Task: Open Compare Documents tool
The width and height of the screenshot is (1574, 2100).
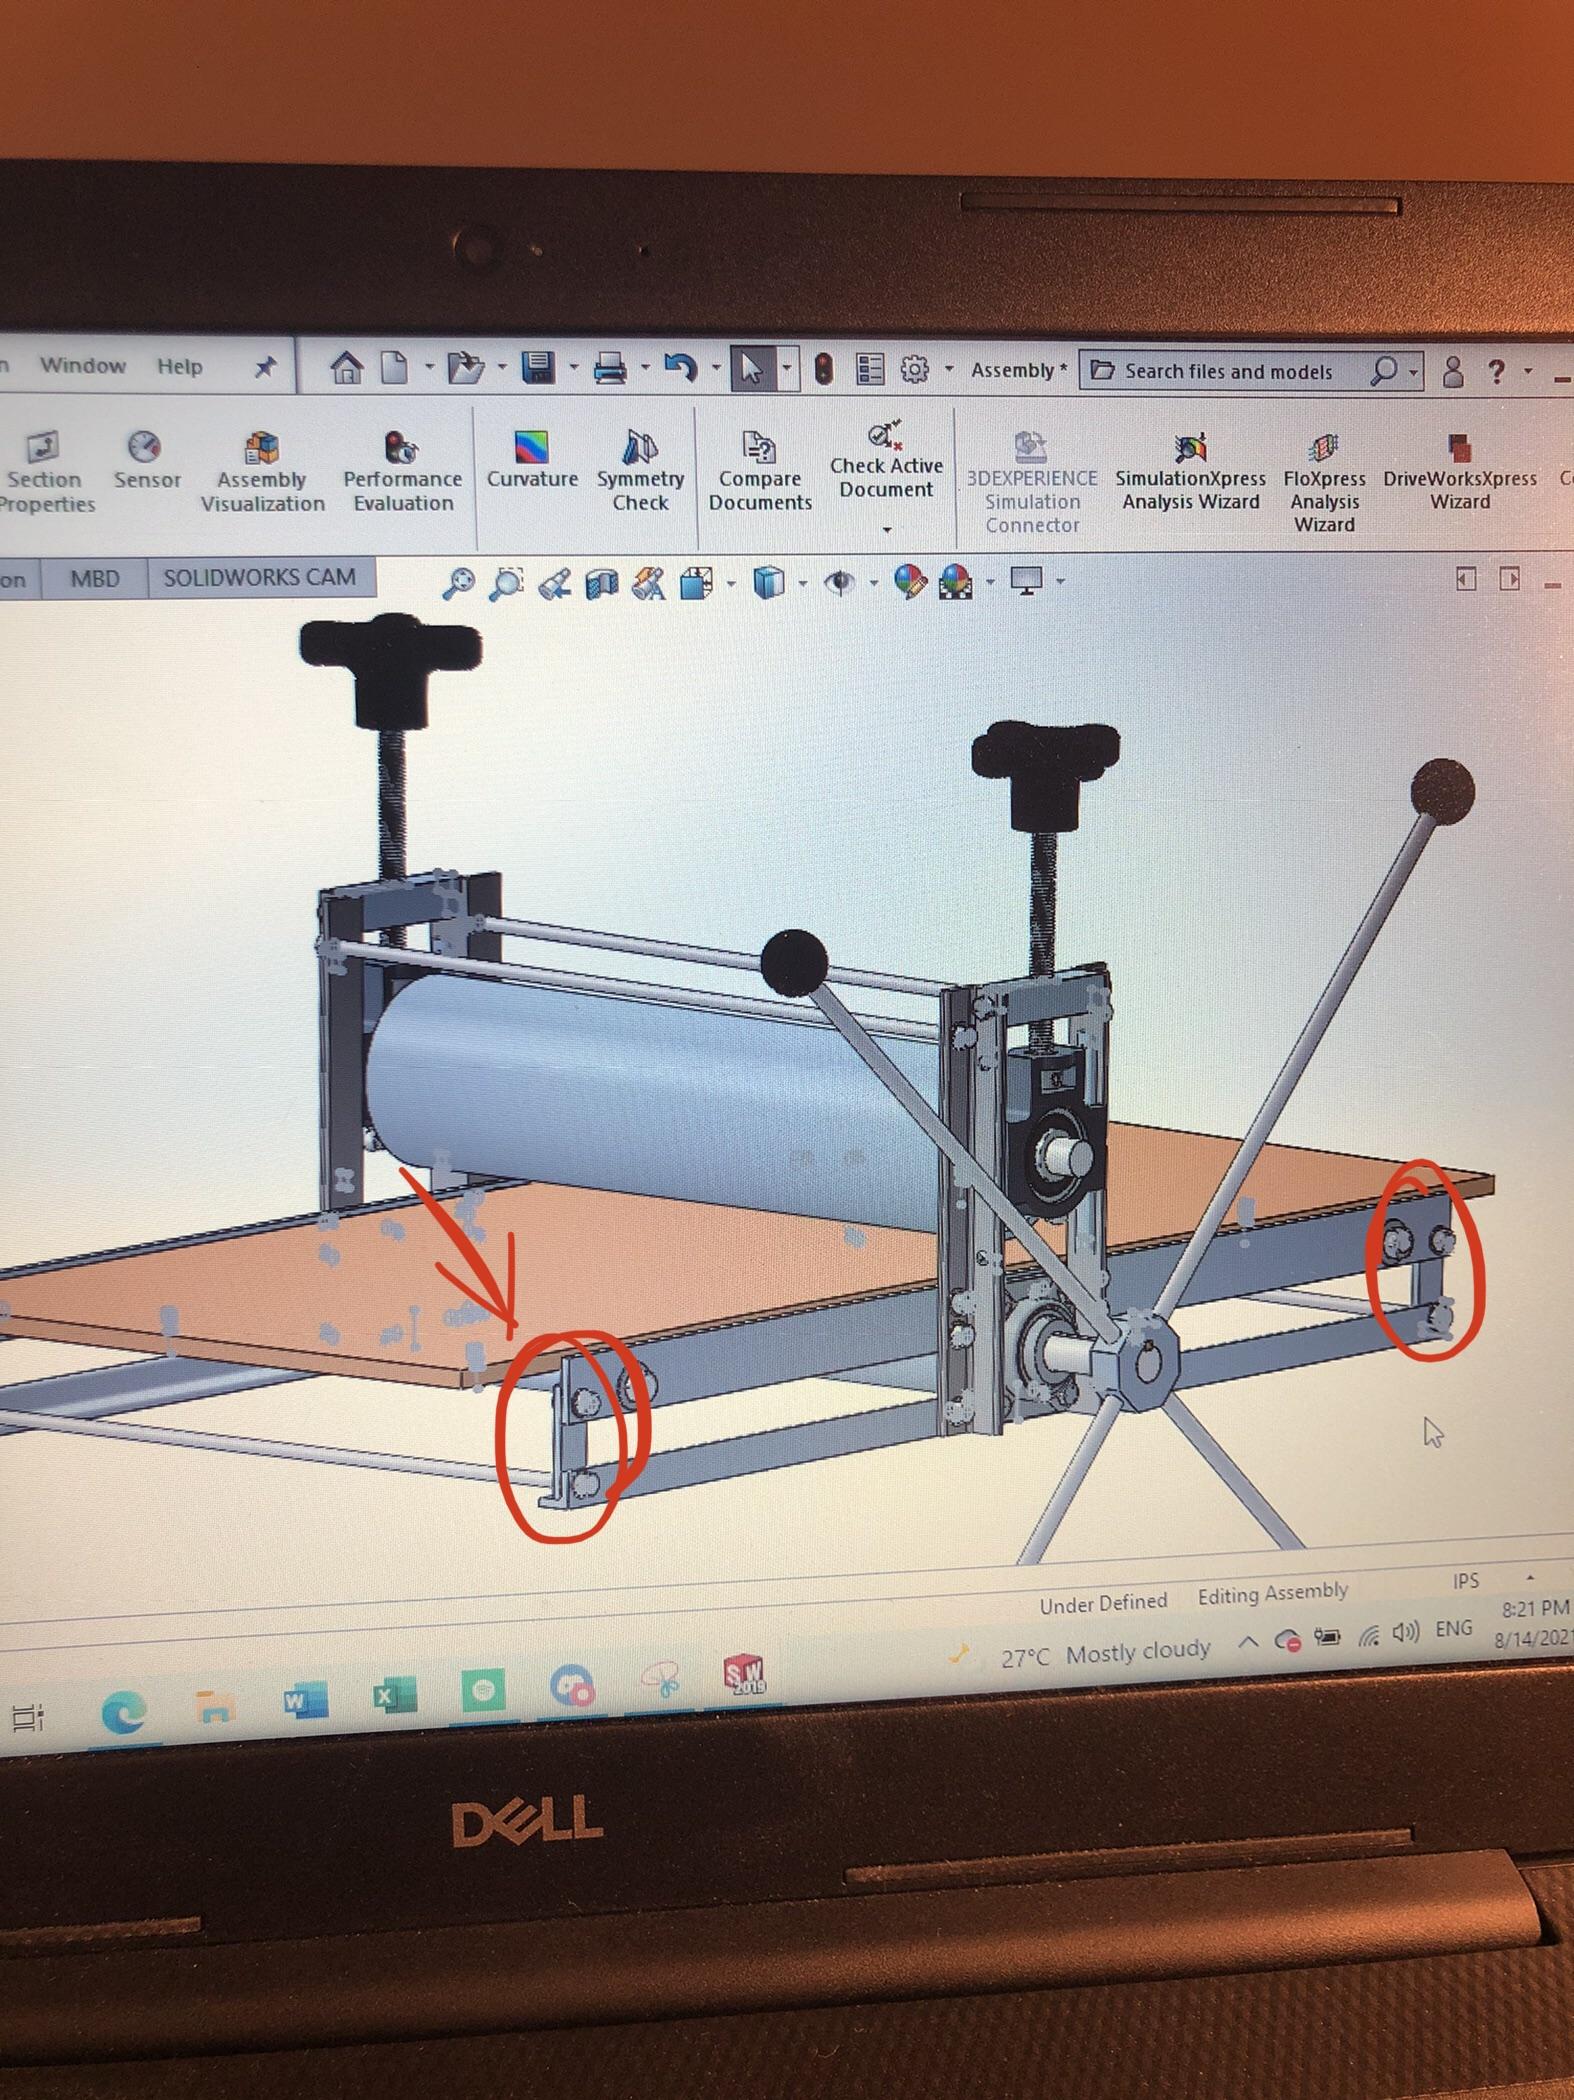Action: pos(759,470)
